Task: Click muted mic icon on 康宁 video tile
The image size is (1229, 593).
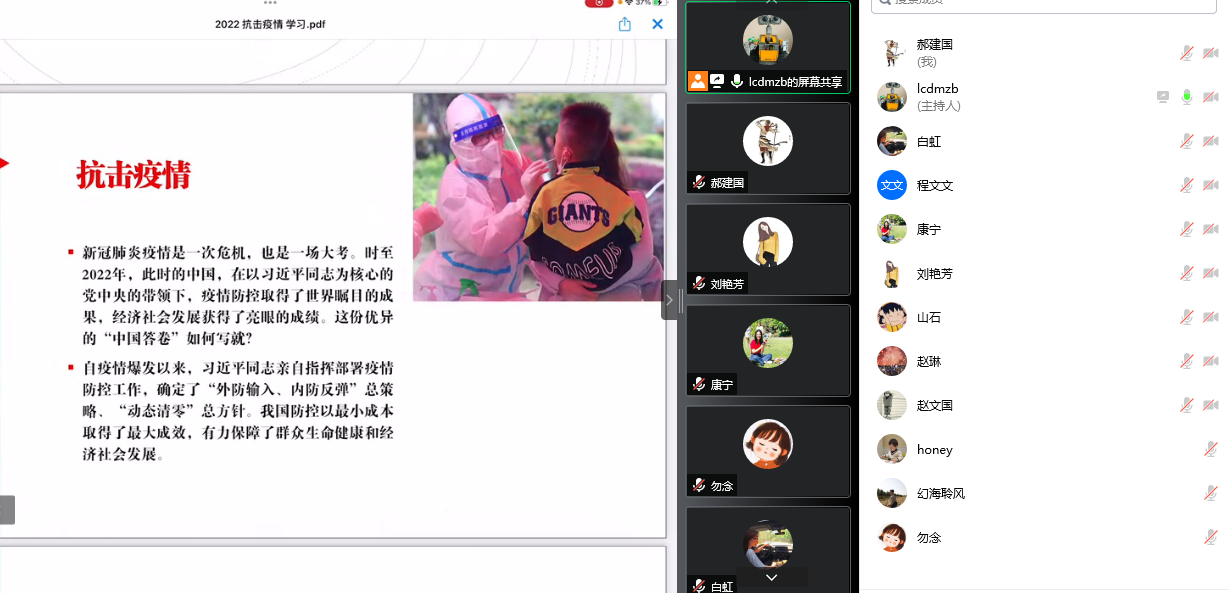Action: [x=699, y=384]
